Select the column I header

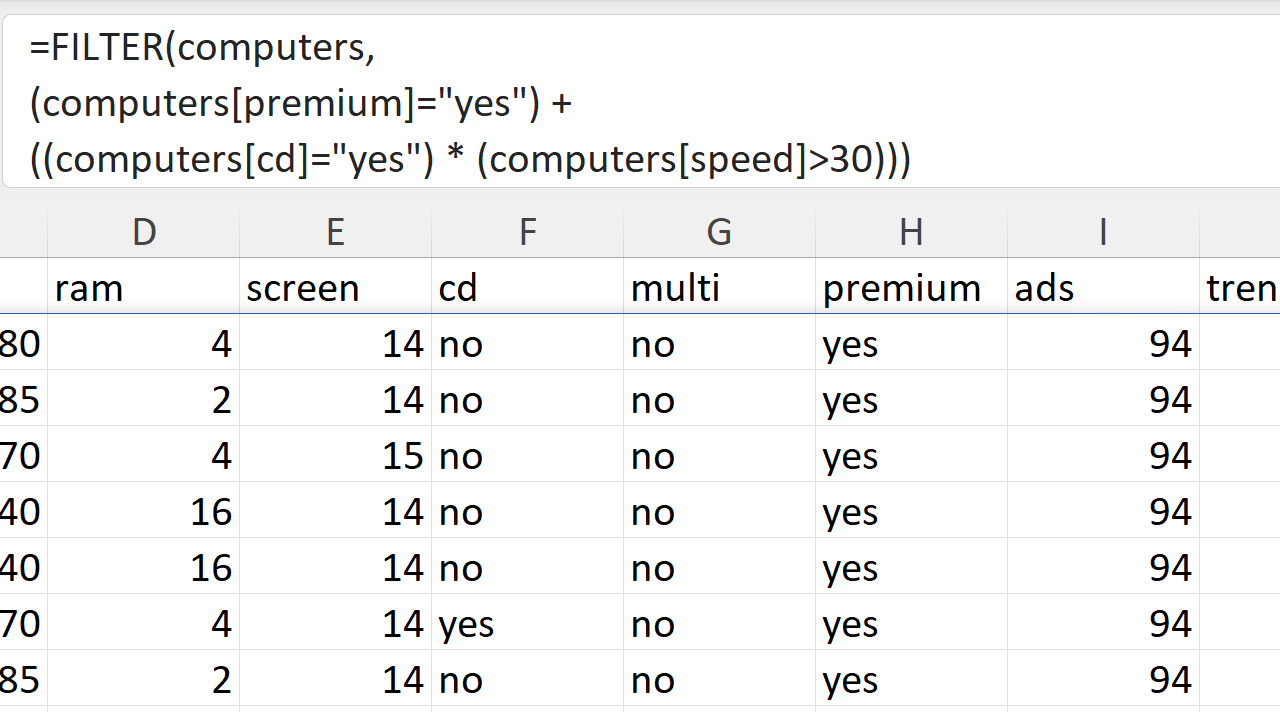coord(1103,232)
